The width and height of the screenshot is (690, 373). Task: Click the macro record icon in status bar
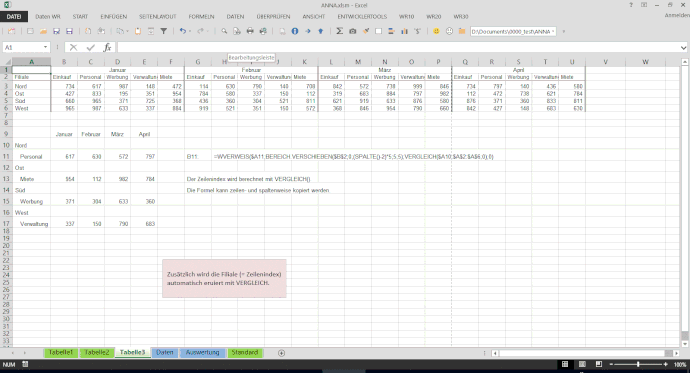tap(25, 364)
